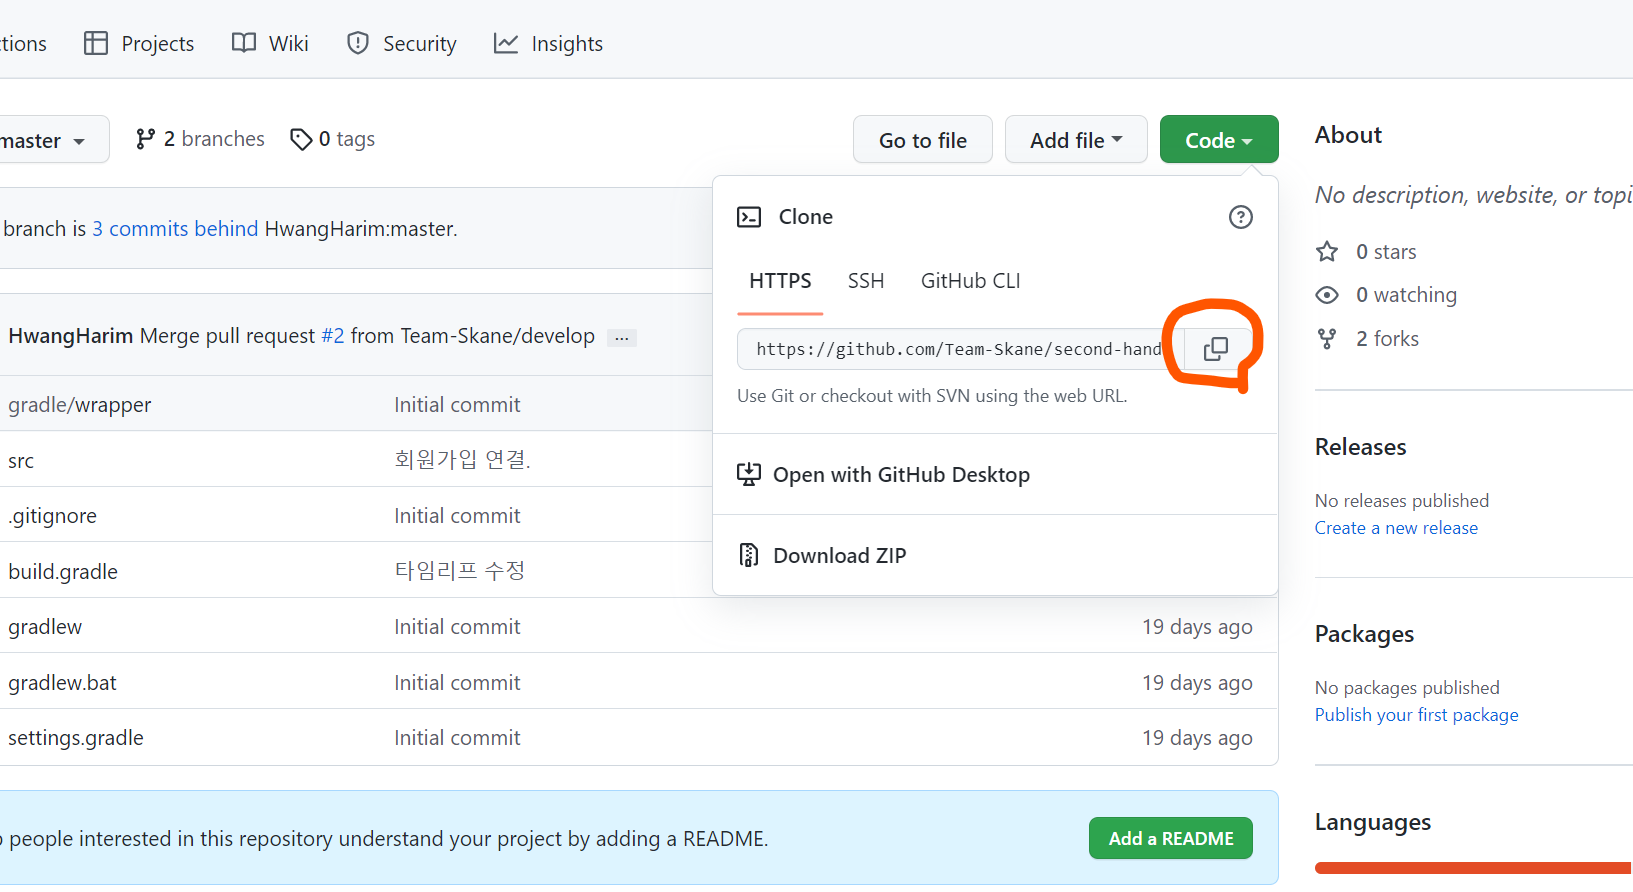
Task: Switch to the SSH clone tab
Action: coord(866,282)
